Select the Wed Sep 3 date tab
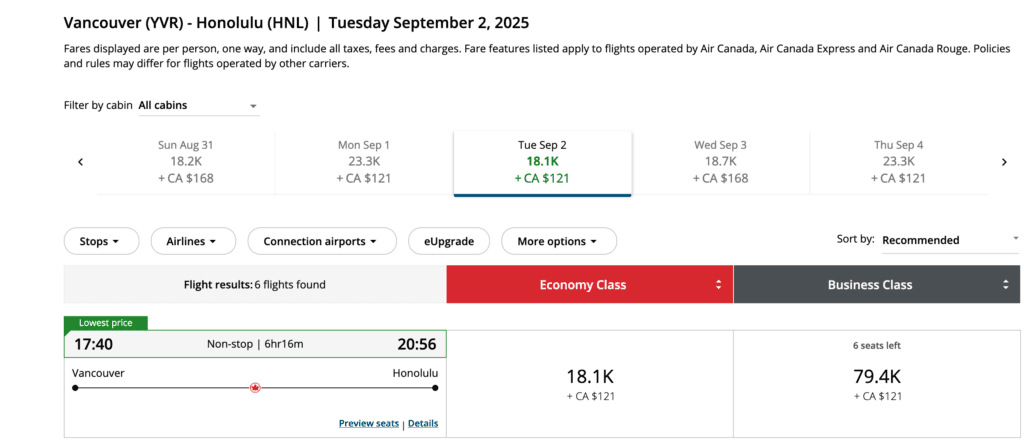This screenshot has width=1024, height=441. (720, 162)
